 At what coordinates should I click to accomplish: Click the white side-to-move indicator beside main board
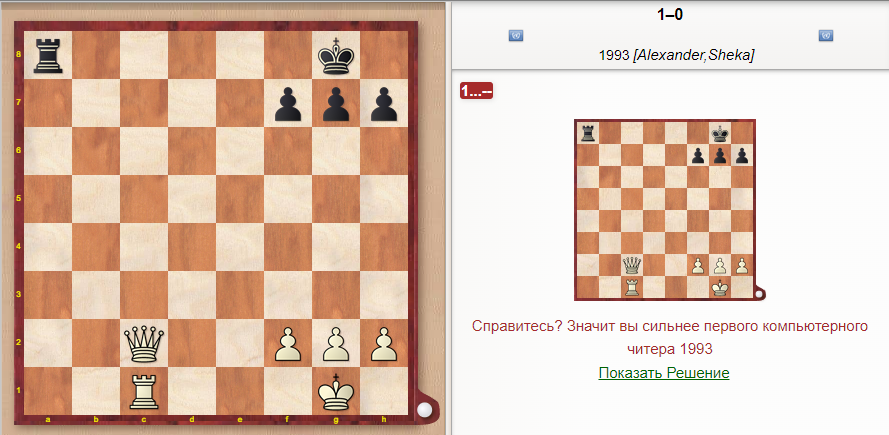click(x=423, y=409)
